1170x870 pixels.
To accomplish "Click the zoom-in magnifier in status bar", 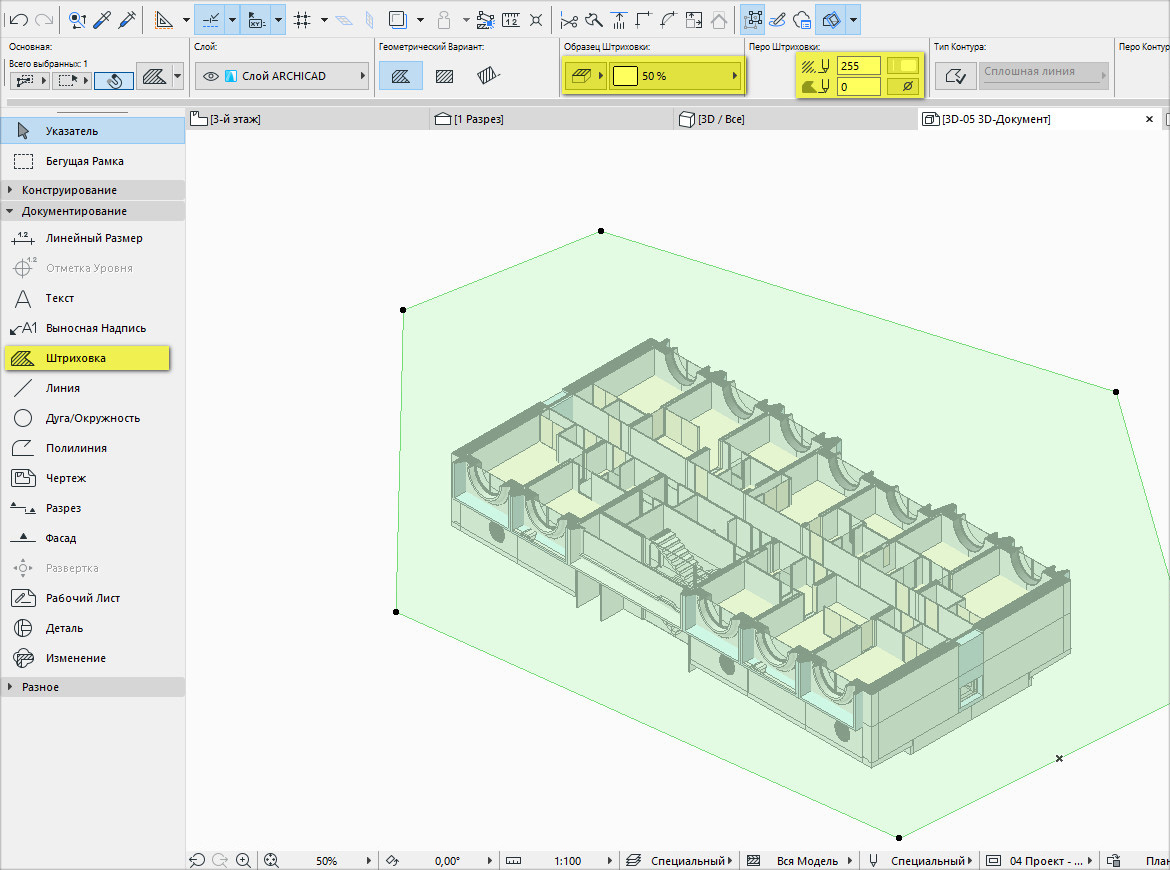I will [243, 860].
